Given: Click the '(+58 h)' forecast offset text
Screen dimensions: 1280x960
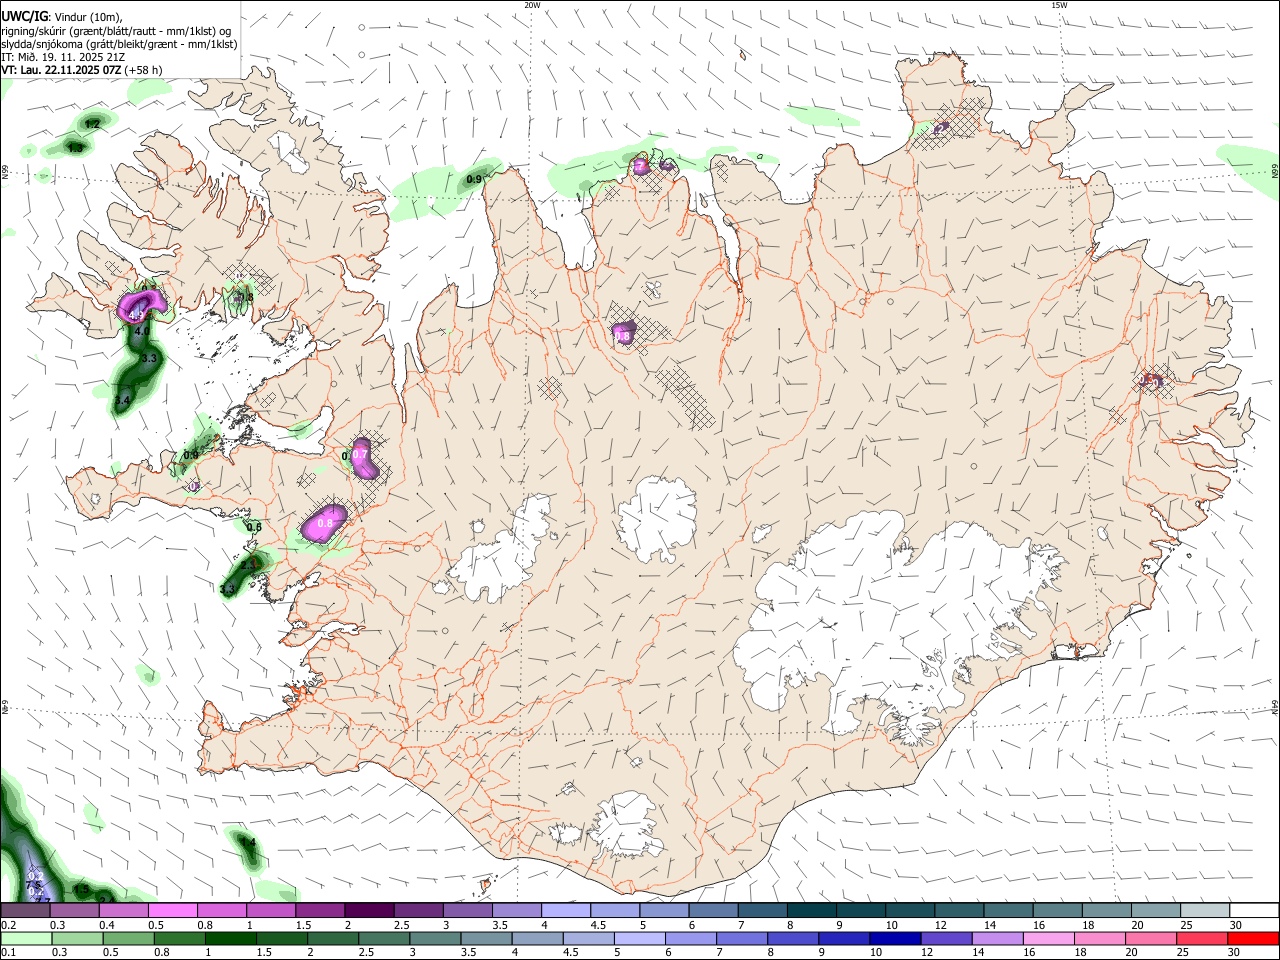Looking at the screenshot, I should pyautogui.click(x=144, y=70).
